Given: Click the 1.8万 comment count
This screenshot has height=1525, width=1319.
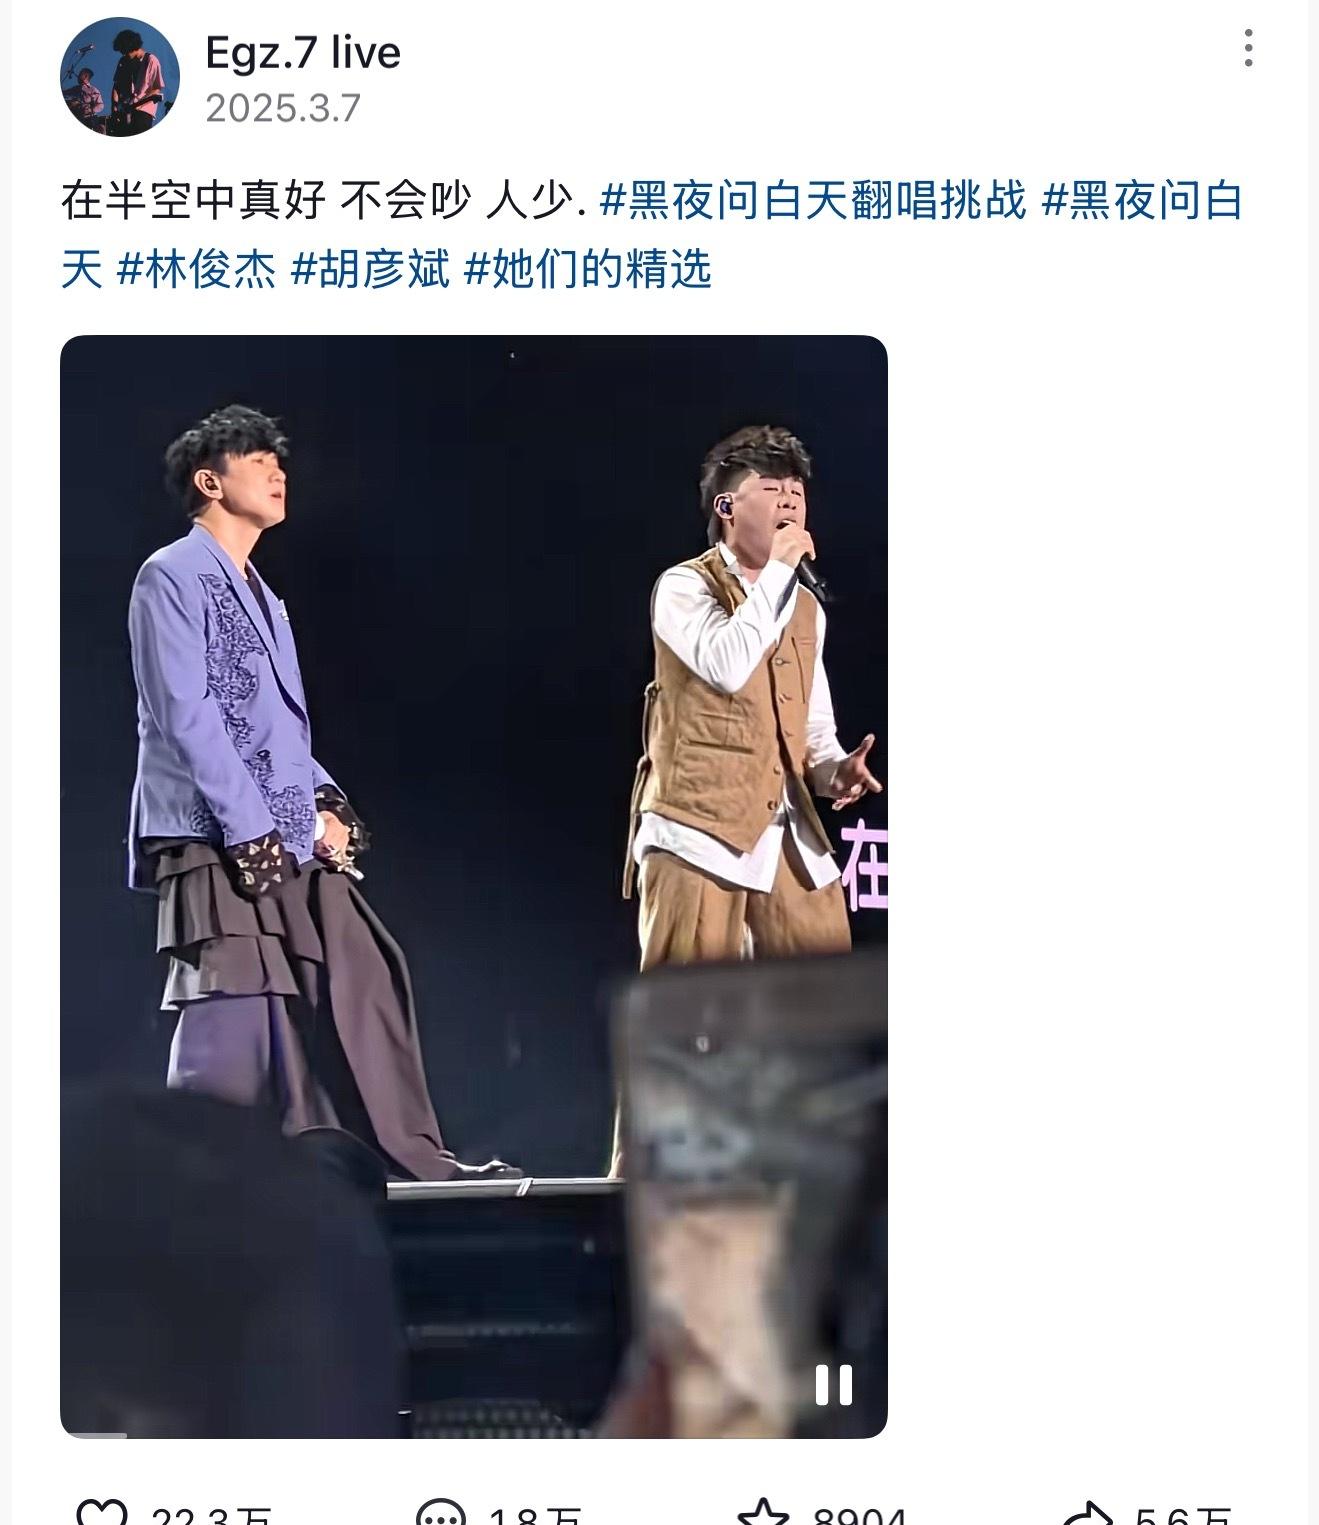Looking at the screenshot, I should pos(533,1514).
